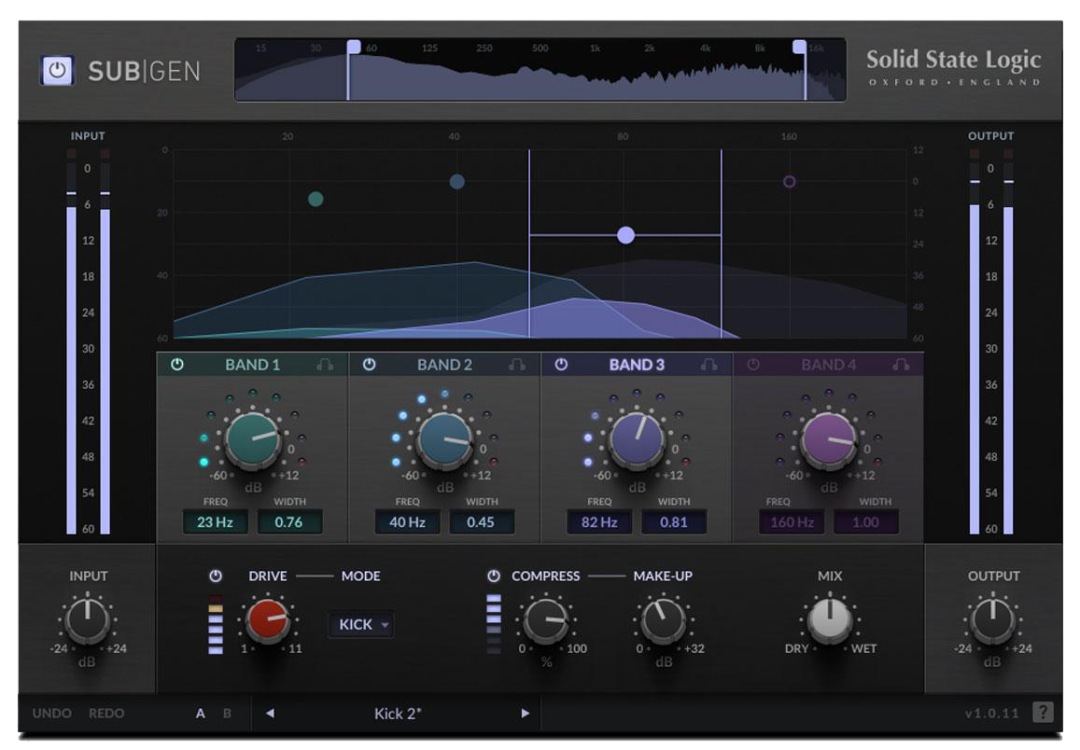1080x750 pixels.
Task: Solo Band 4 with headphone icon
Action: click(901, 365)
